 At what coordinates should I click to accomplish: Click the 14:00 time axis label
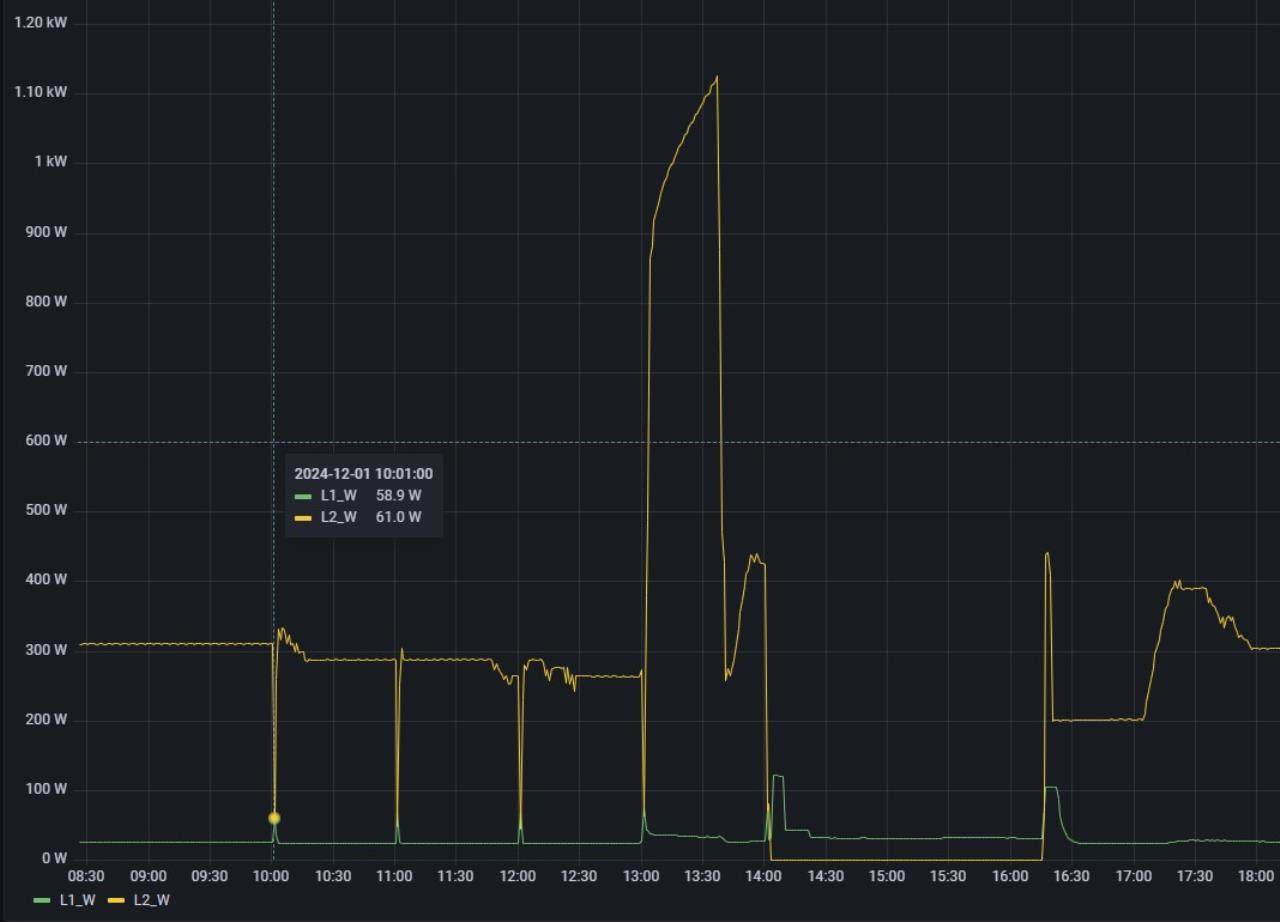pos(764,876)
